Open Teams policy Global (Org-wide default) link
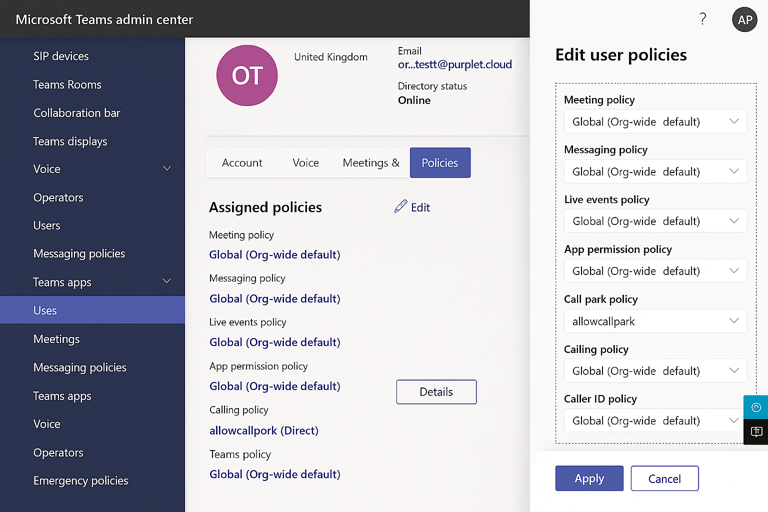 (x=274, y=474)
